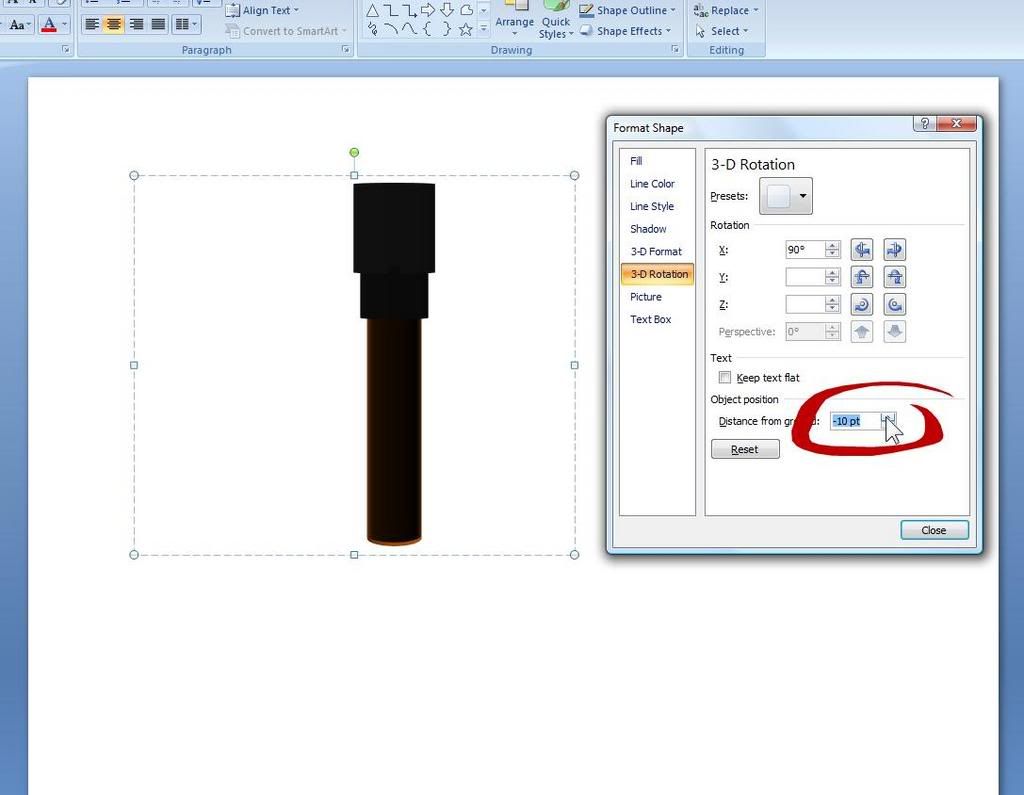
Task: Select the dark cylinder shape on the slide
Action: pos(394,364)
